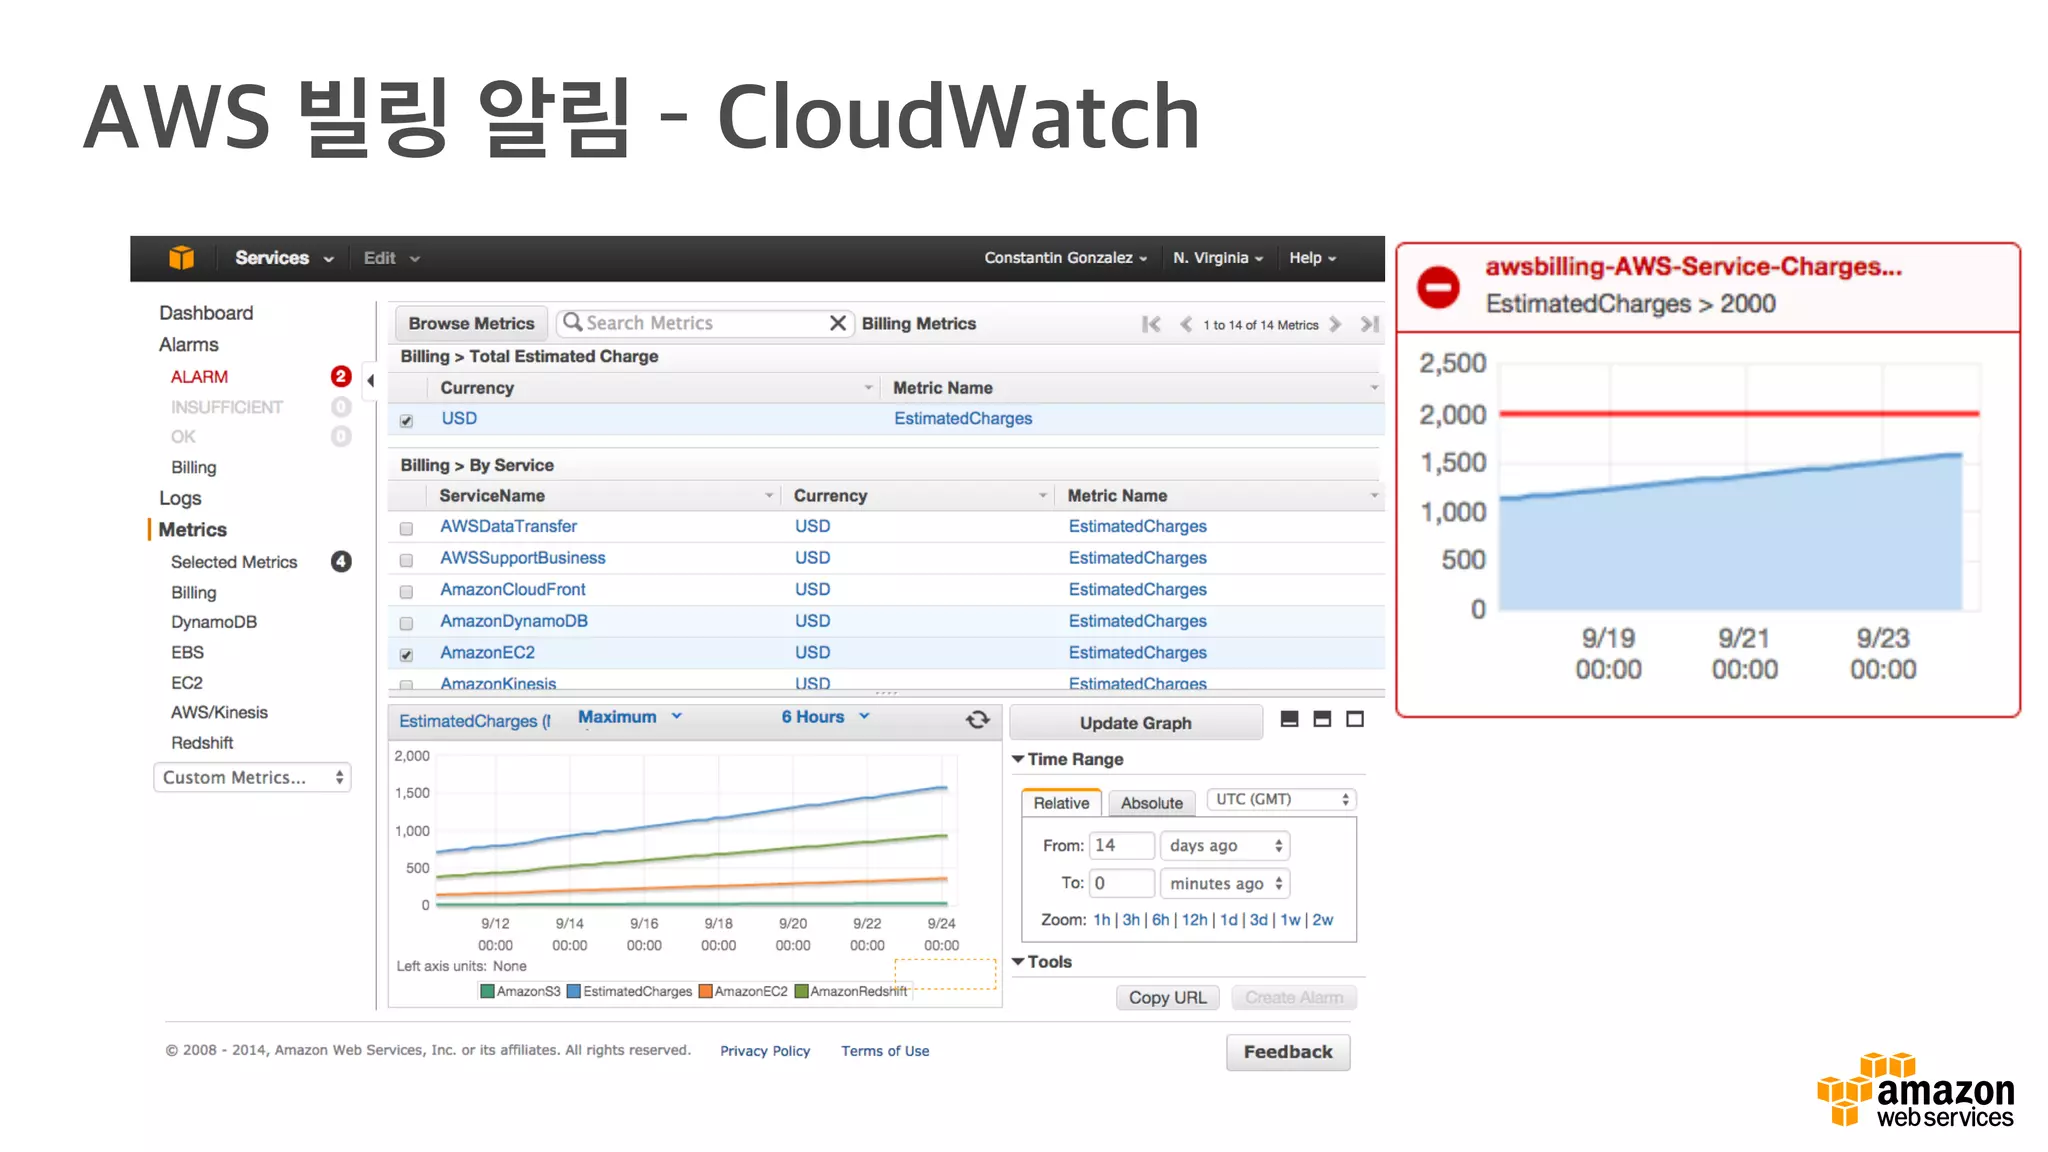Image resolution: width=2048 pixels, height=1152 pixels.
Task: Open the minutes ago unit dropdown
Action: coord(1225,883)
